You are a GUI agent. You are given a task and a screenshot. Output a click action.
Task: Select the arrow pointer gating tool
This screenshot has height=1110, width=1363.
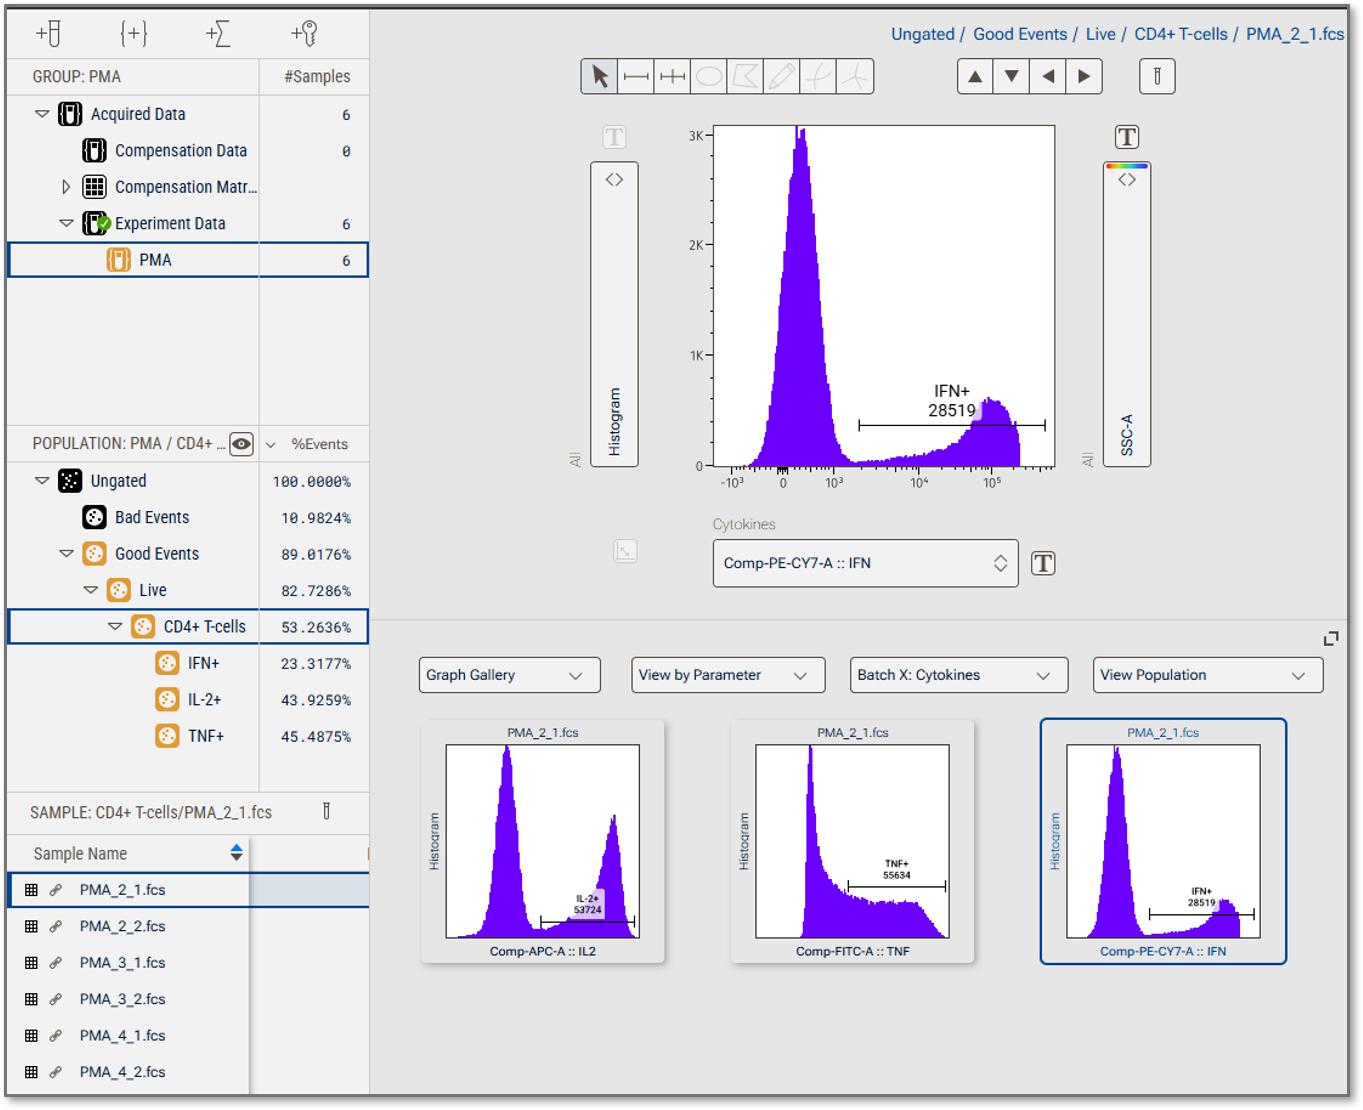[599, 77]
